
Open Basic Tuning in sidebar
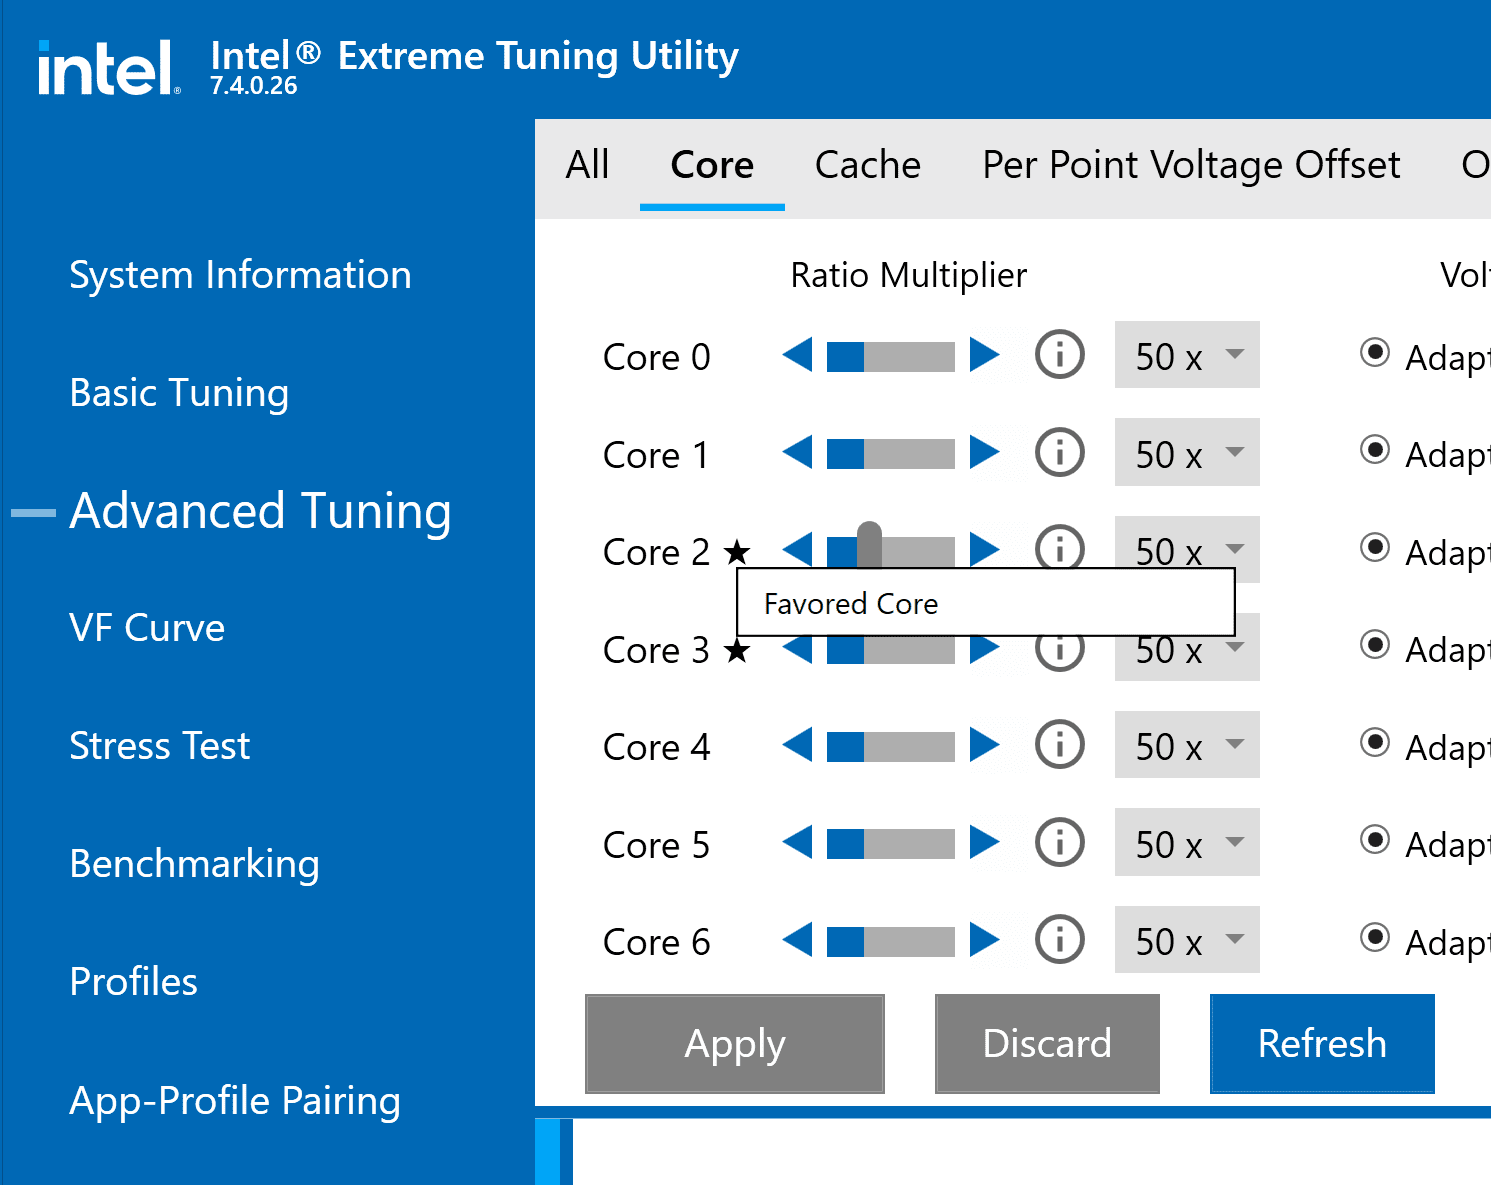tap(179, 393)
